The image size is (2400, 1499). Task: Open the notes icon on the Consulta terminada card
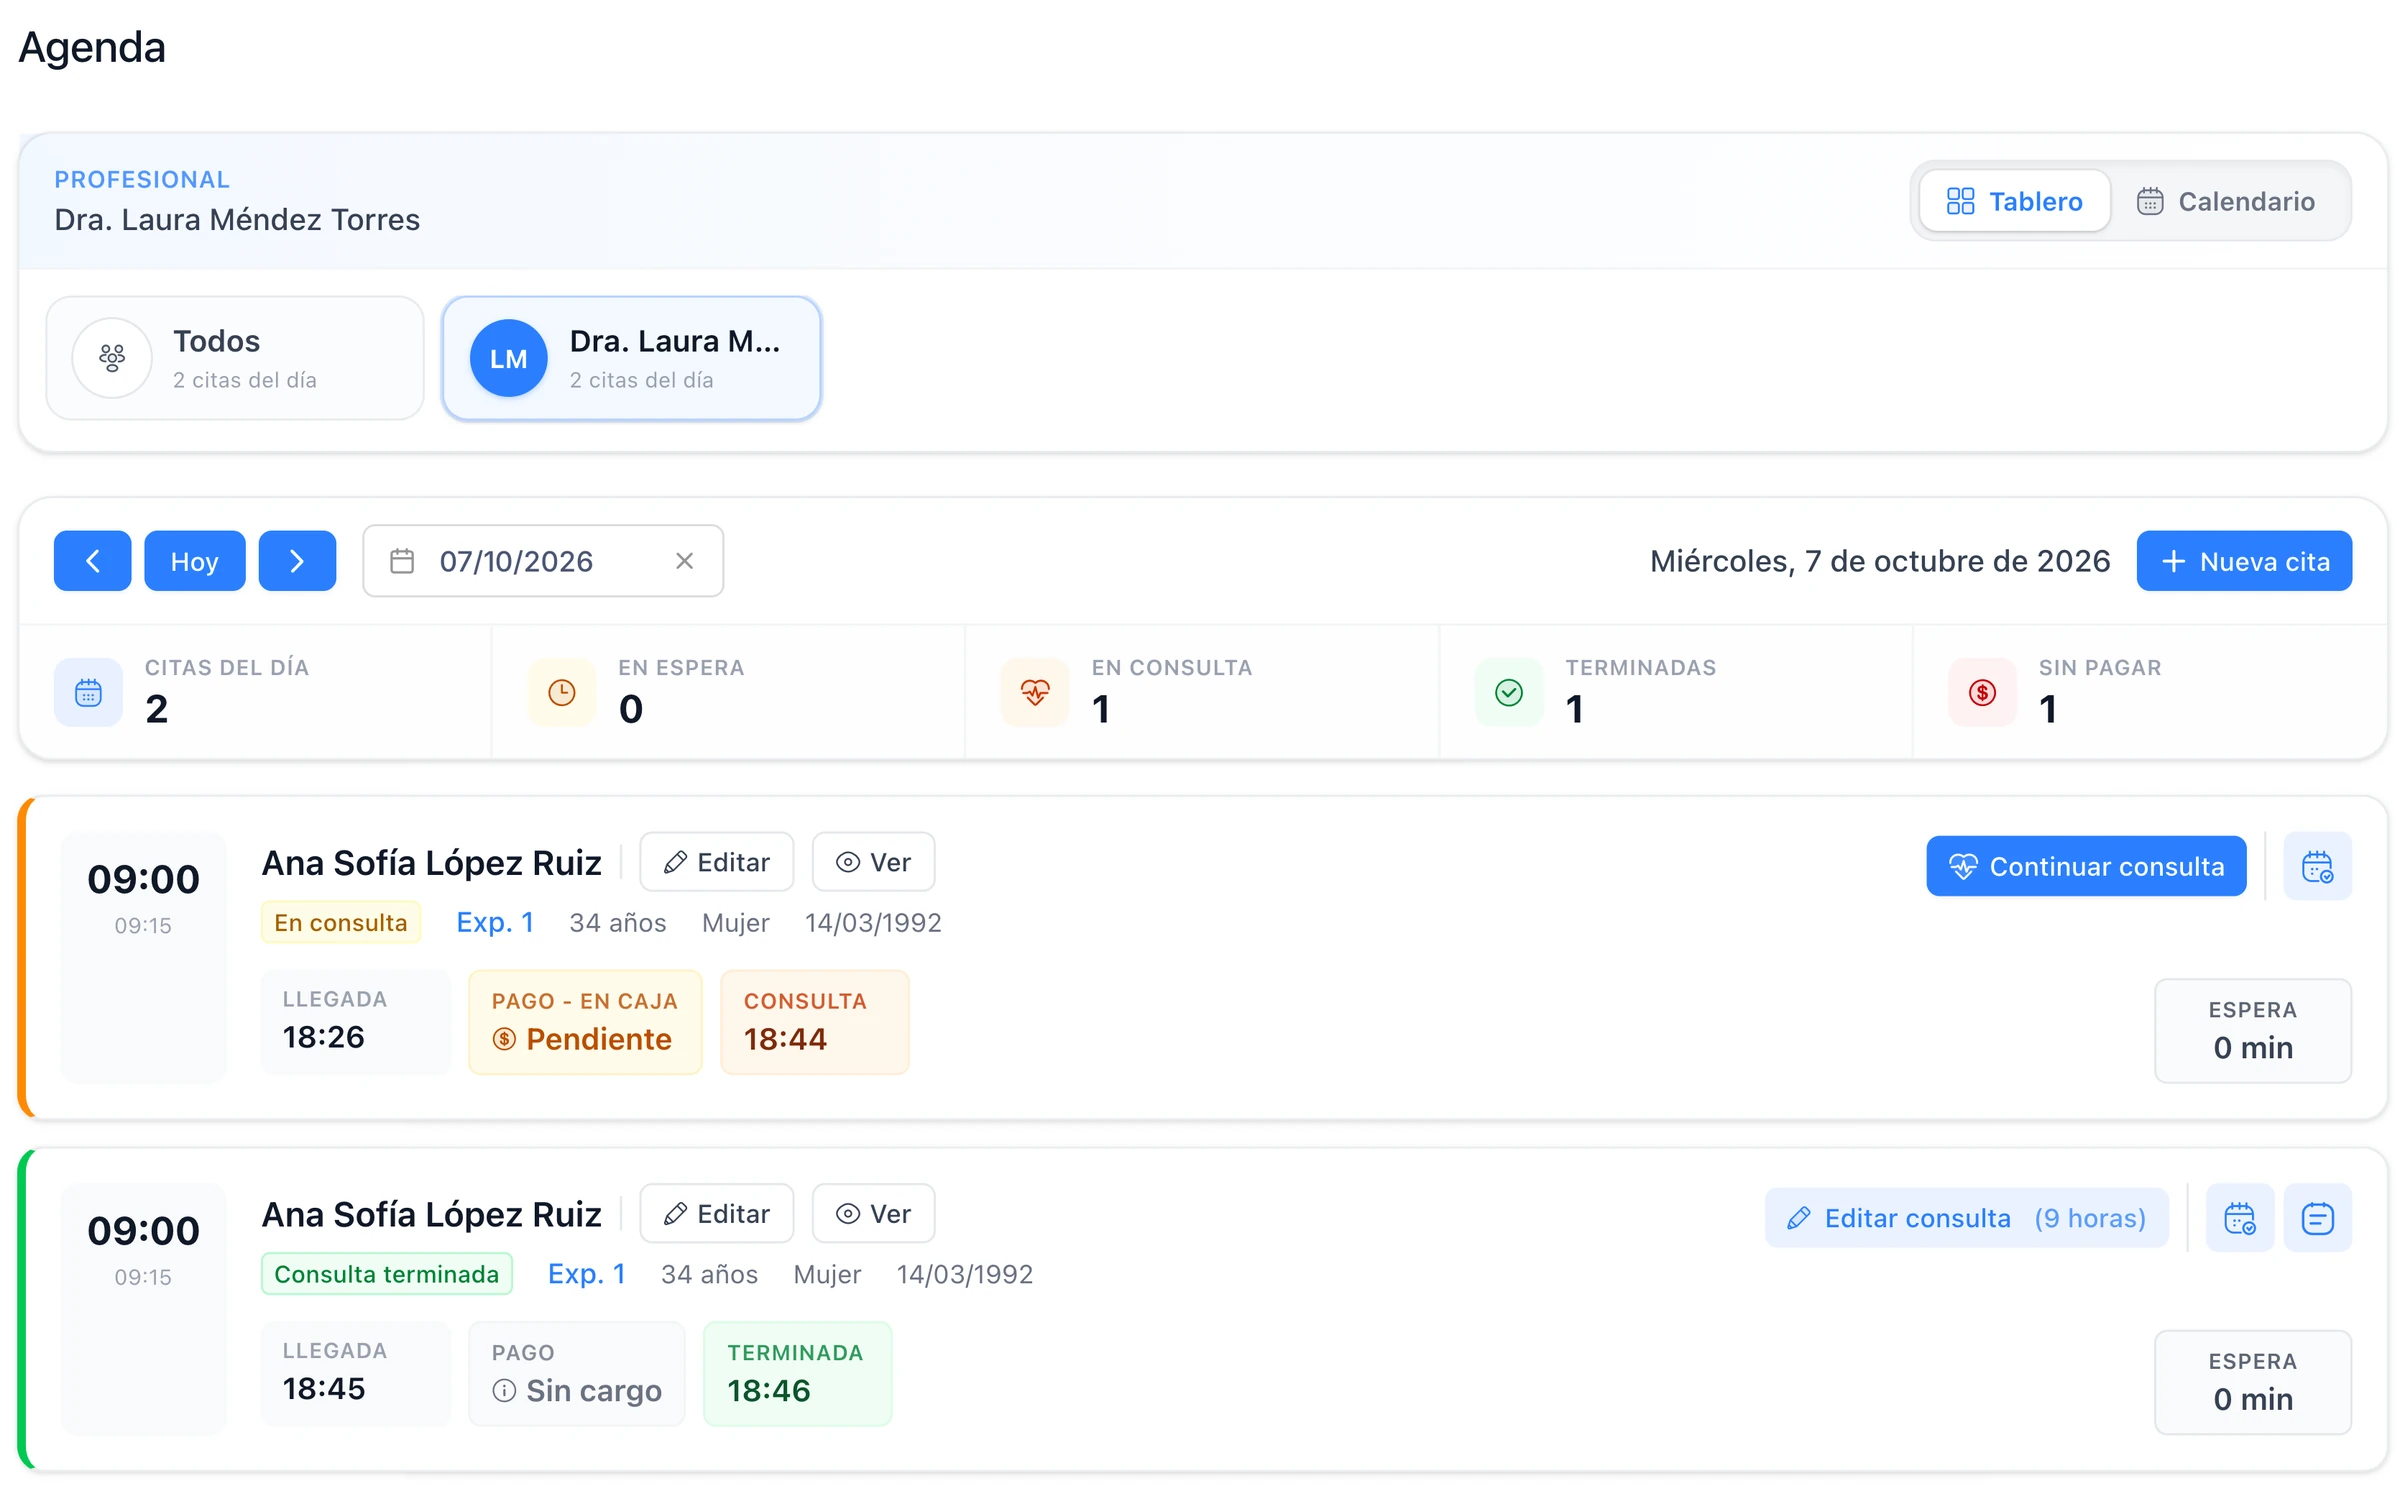point(2317,1218)
